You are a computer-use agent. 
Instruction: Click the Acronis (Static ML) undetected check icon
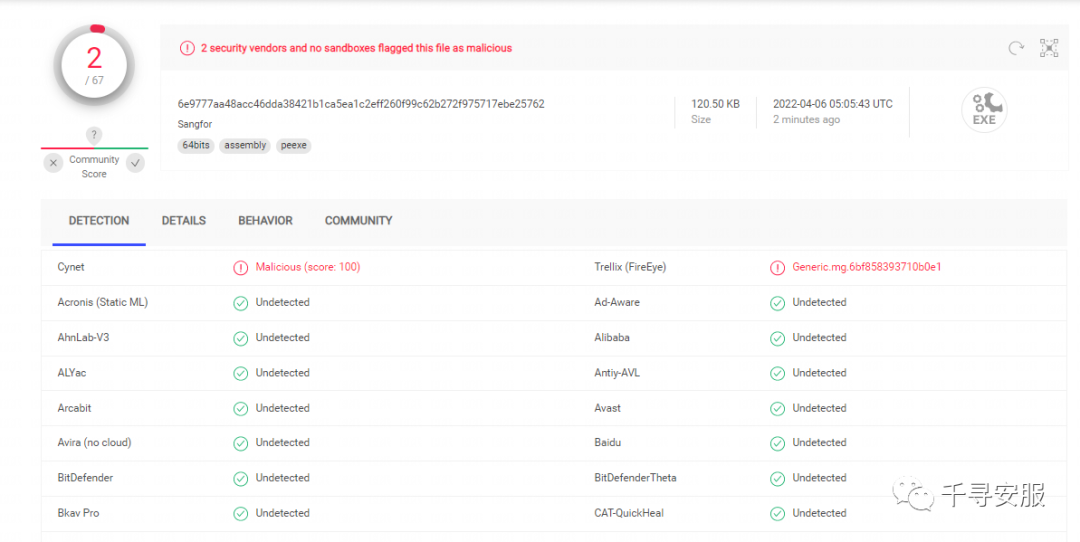click(240, 303)
